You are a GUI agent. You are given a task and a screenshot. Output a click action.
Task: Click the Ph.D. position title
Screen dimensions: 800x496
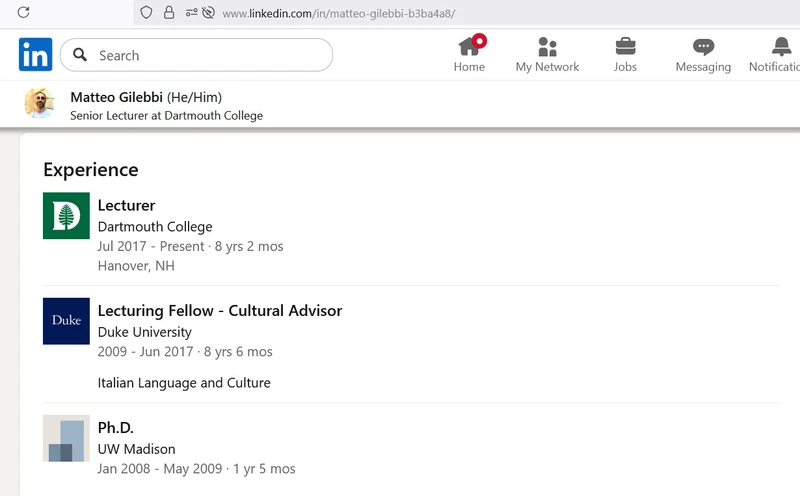point(115,428)
